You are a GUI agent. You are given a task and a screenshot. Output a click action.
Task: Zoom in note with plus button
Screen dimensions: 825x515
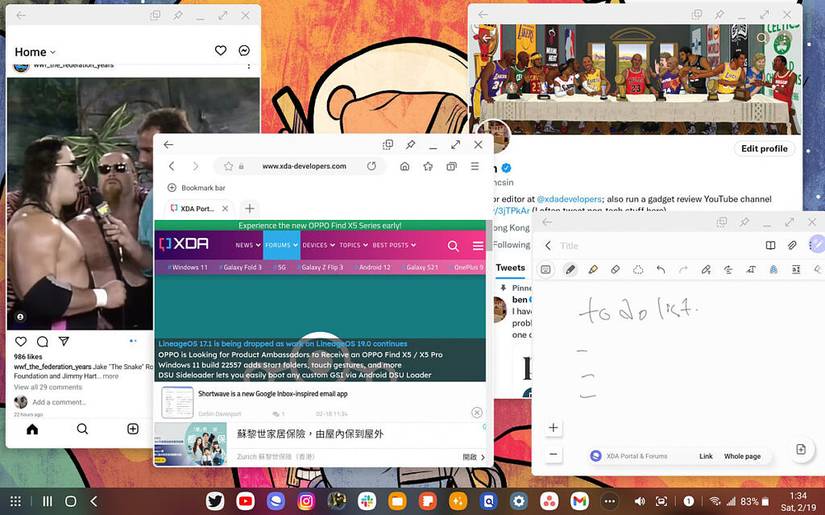[x=553, y=428]
